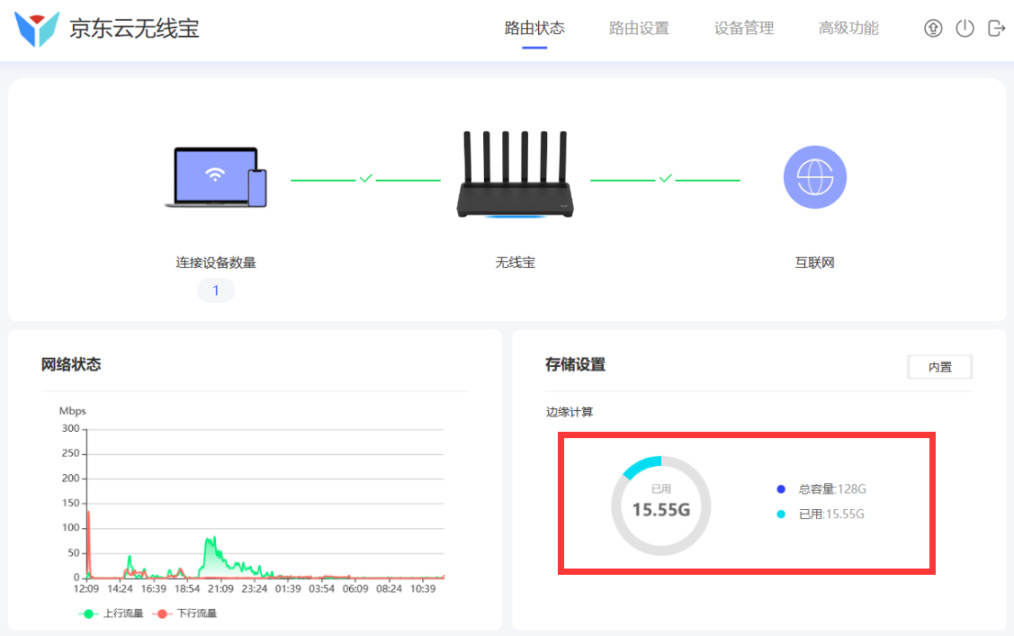Click the 边缘计算 label

pos(569,412)
